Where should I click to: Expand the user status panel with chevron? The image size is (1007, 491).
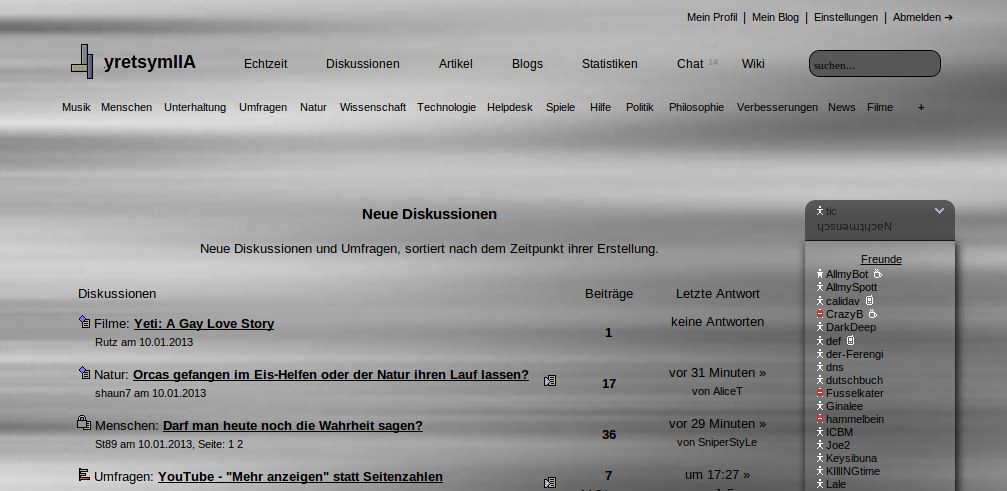click(x=939, y=211)
